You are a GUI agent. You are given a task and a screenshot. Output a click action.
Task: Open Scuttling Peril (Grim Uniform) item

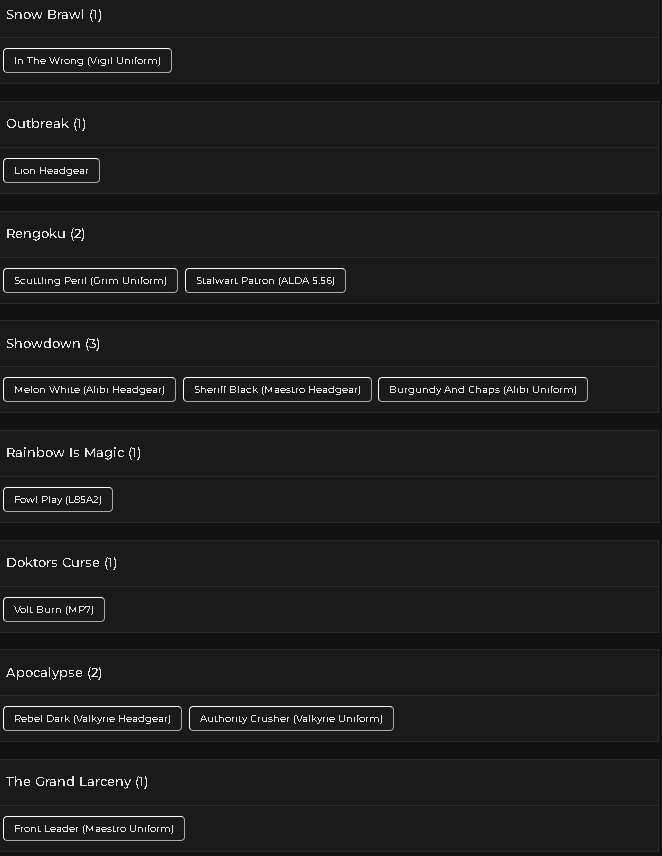coord(90,281)
